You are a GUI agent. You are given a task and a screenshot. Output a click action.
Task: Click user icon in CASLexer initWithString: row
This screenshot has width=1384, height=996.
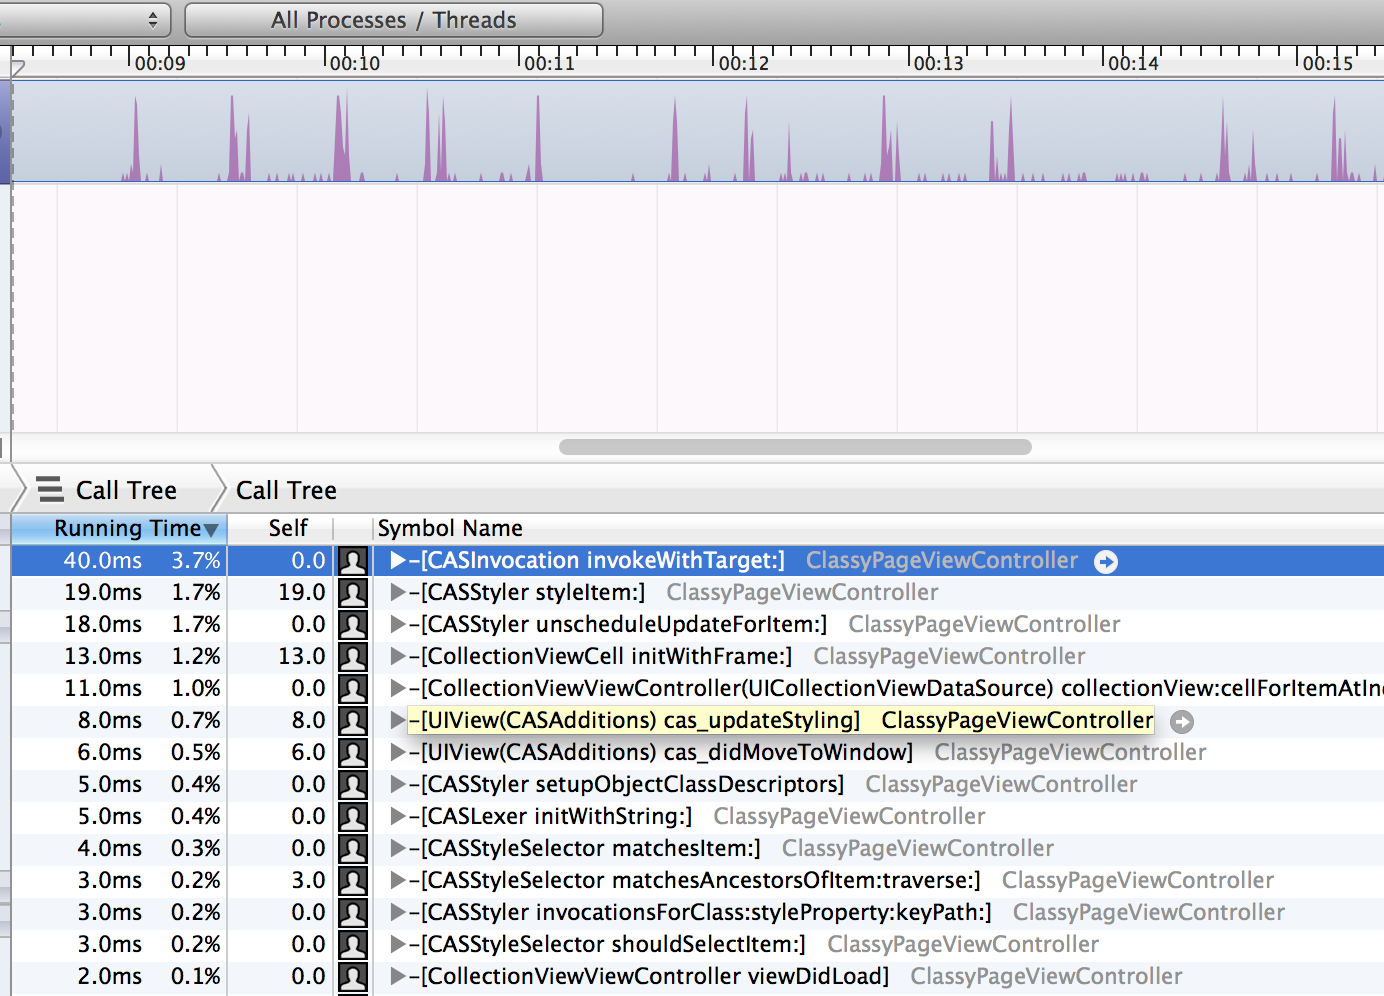point(353,817)
